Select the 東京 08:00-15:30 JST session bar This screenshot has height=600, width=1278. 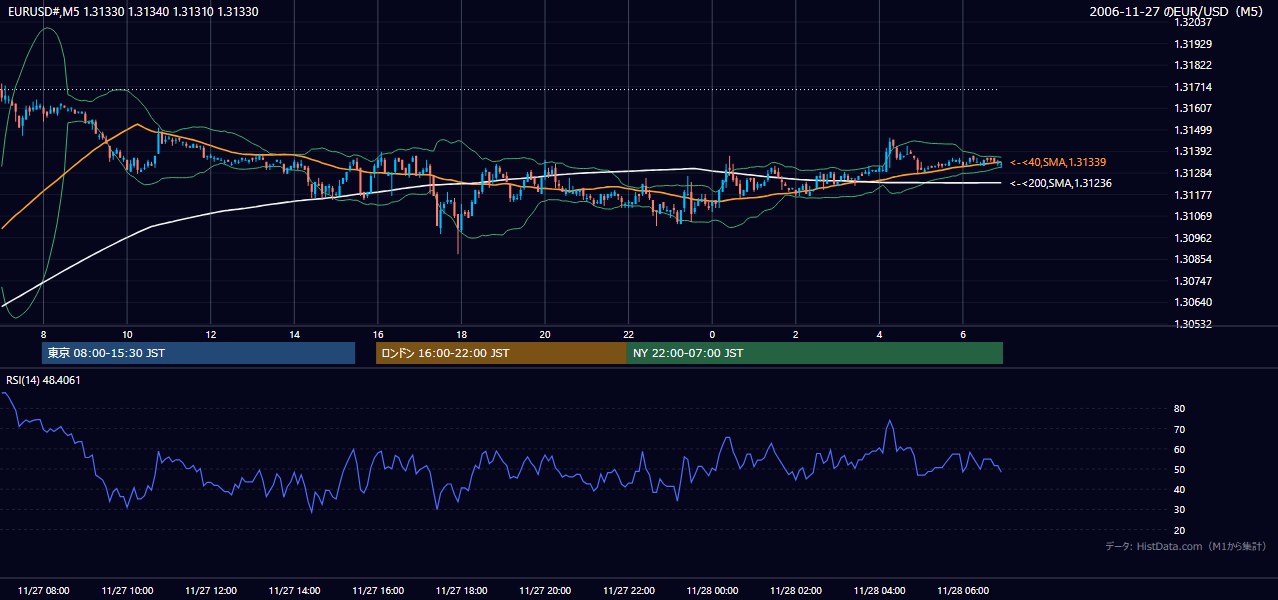(199, 353)
